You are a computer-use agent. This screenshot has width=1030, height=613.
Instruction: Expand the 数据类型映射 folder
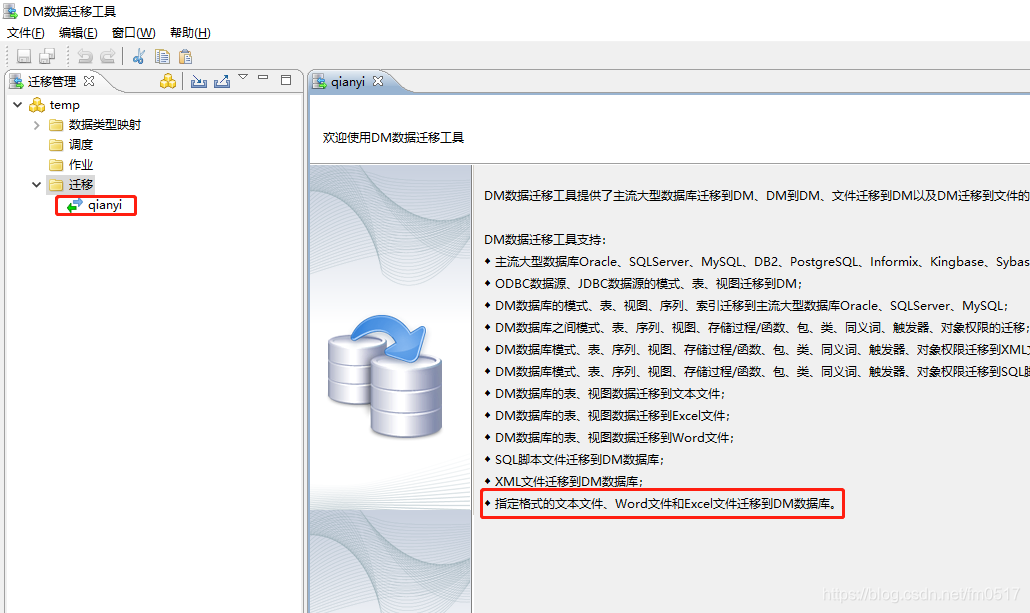[37, 125]
